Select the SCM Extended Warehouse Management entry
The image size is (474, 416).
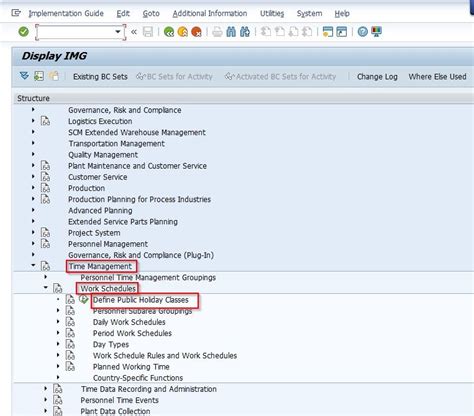tap(137, 132)
